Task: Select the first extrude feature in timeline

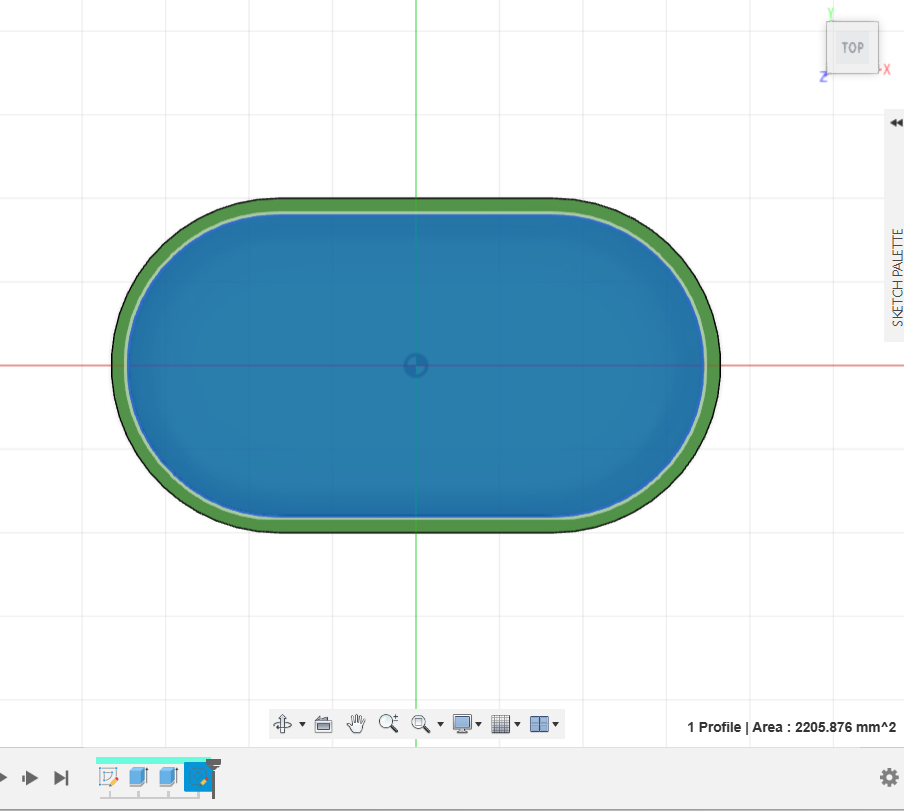Action: (138, 777)
